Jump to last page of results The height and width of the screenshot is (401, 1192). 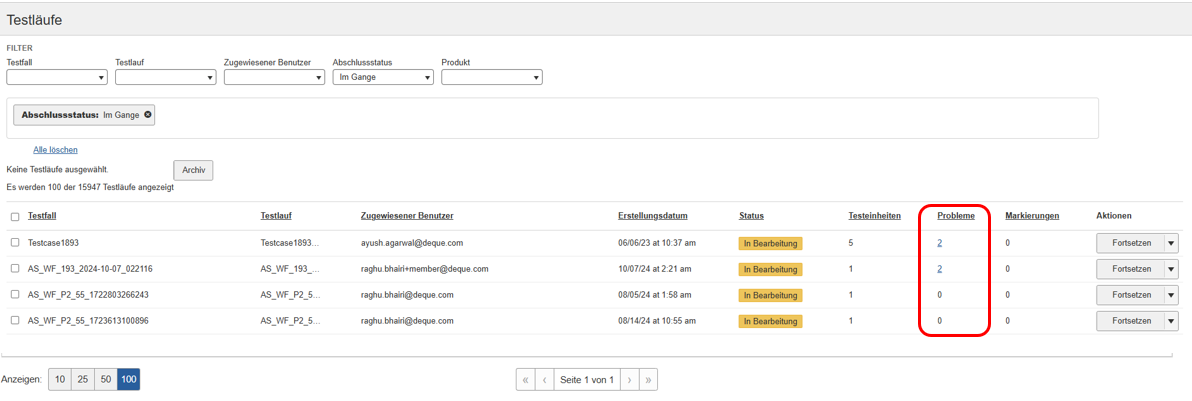pyautogui.click(x=648, y=380)
